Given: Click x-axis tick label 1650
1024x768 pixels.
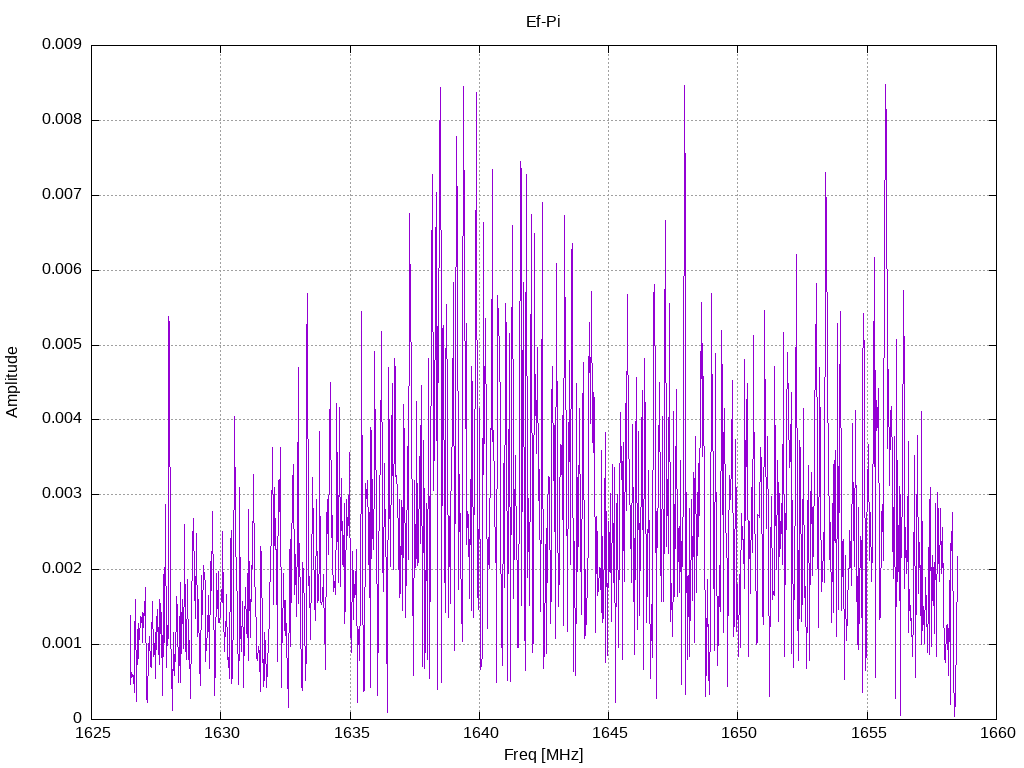Looking at the screenshot, I should [738, 733].
